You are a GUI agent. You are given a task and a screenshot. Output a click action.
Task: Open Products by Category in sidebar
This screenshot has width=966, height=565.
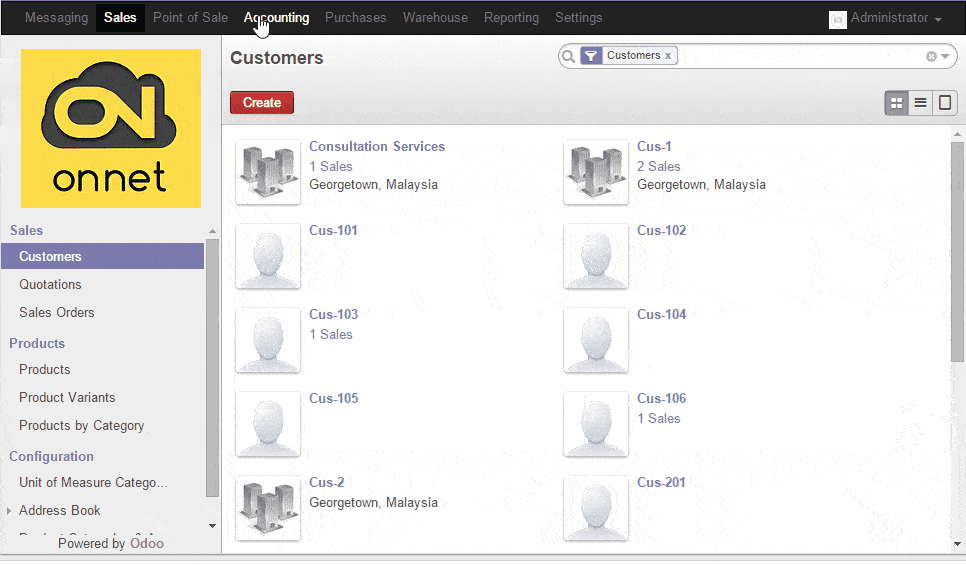(81, 426)
